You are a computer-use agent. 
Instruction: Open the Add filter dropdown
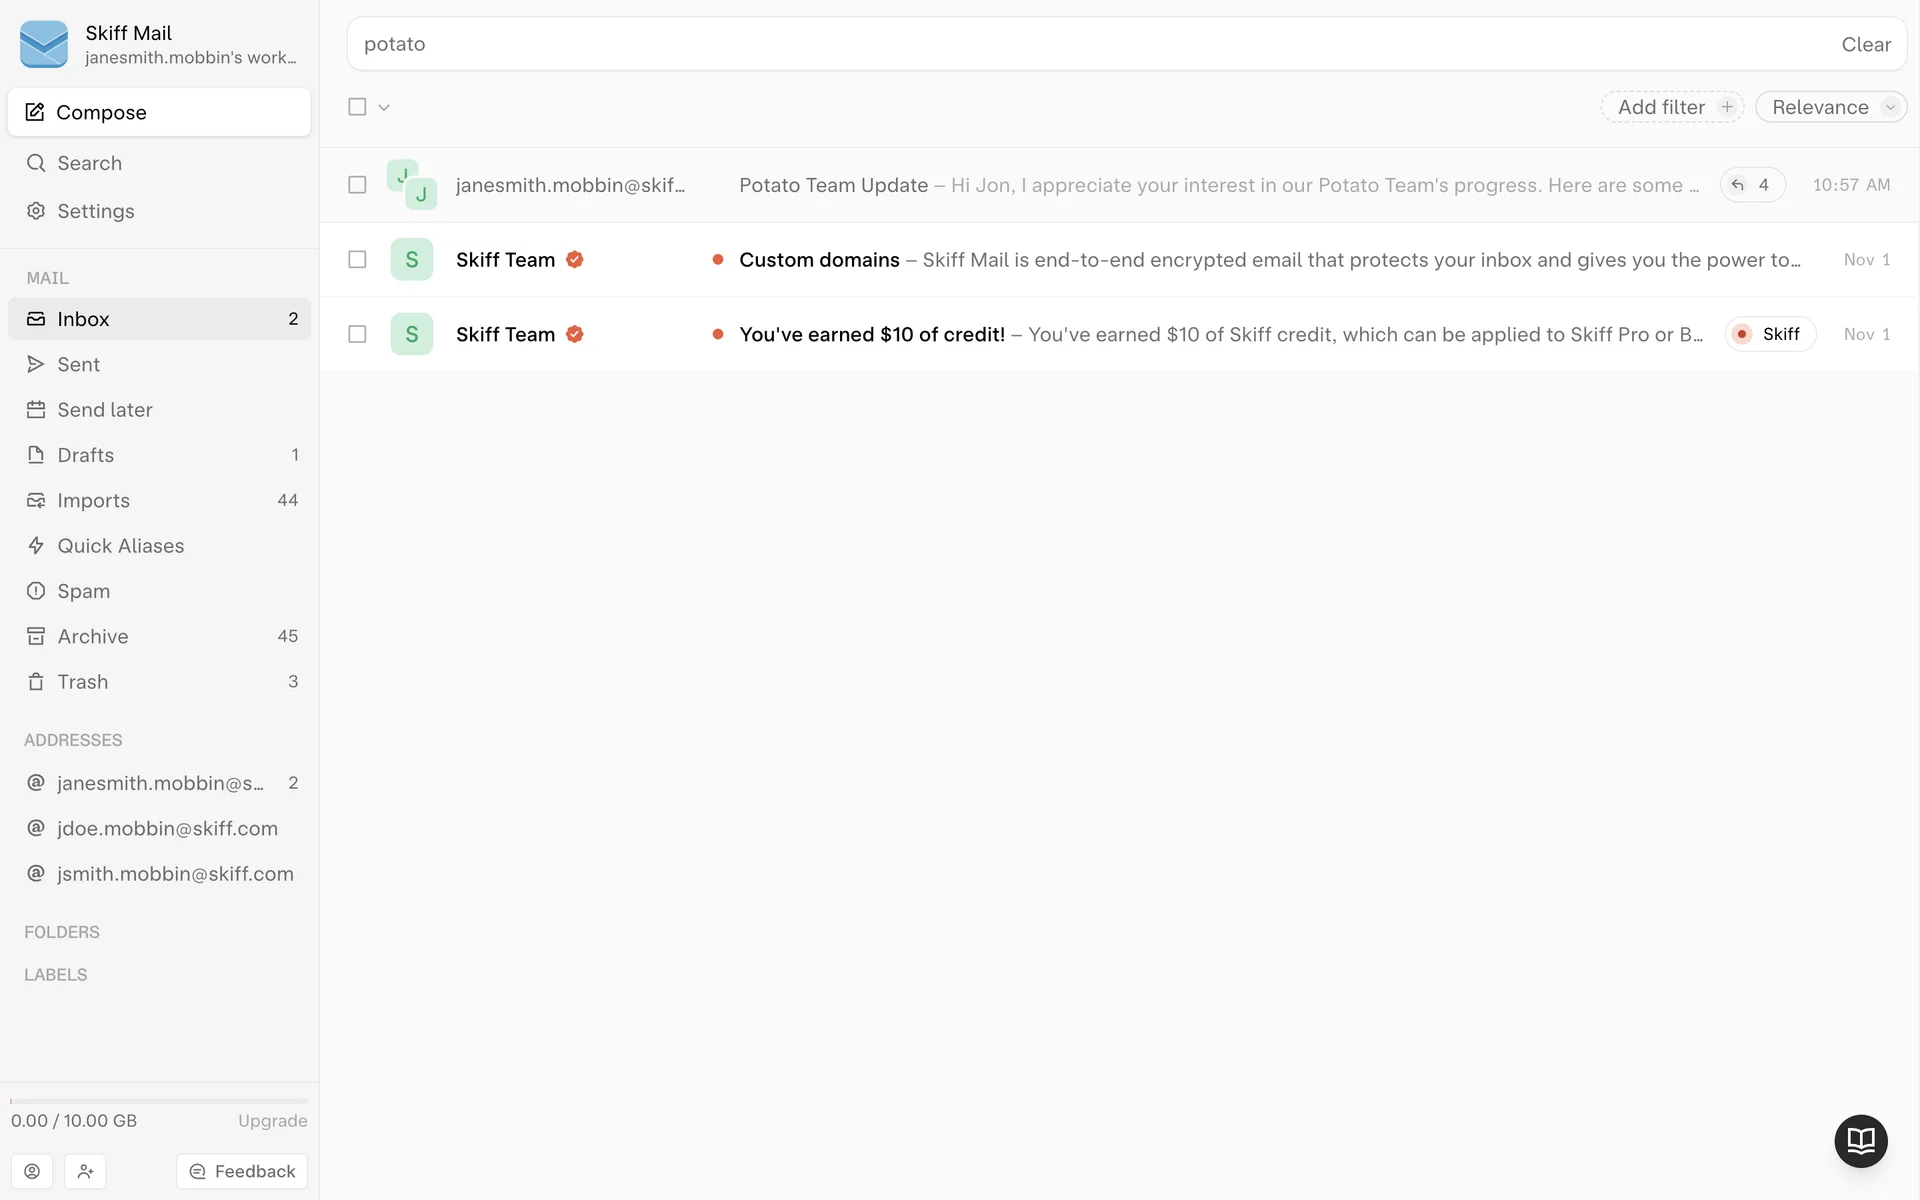pos(1672,107)
